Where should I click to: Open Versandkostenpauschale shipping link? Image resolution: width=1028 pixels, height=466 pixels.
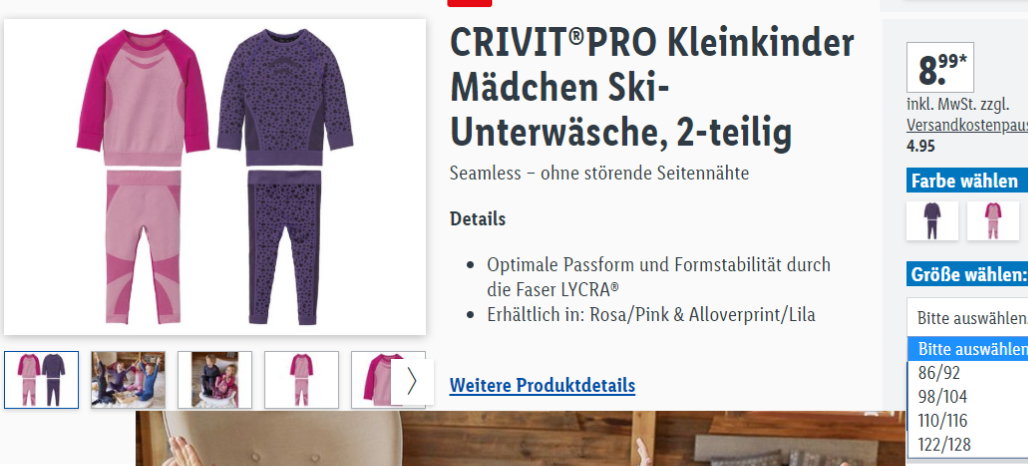pyautogui.click(x=967, y=125)
